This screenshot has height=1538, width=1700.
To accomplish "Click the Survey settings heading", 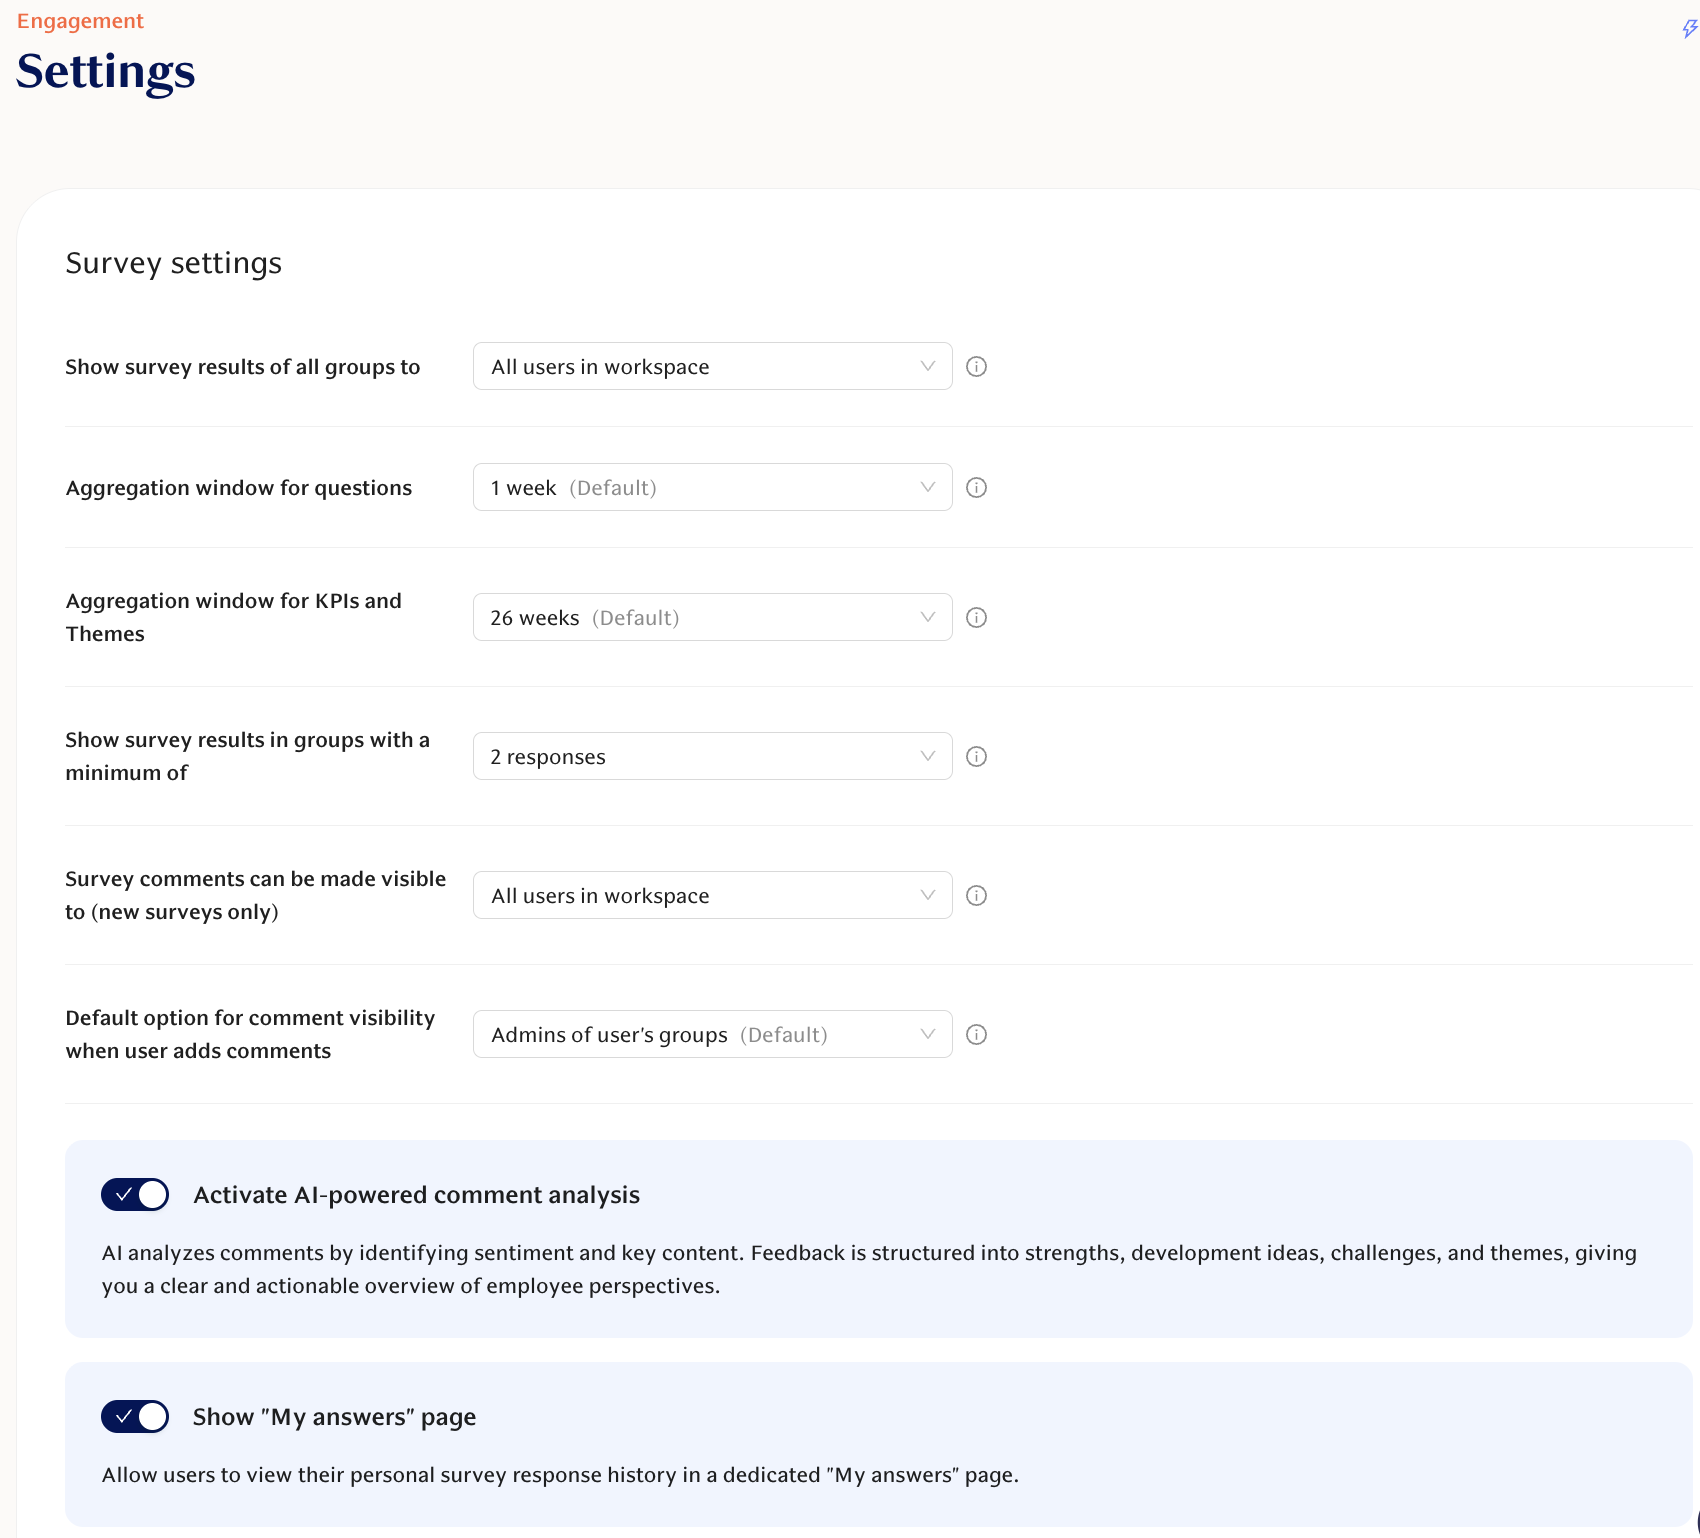I will 174,263.
